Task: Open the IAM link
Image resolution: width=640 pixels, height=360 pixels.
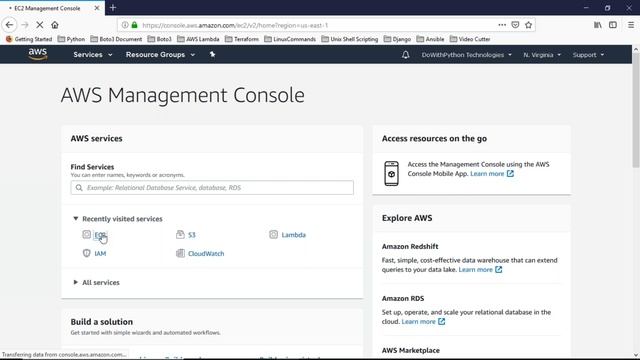Action: pyautogui.click(x=100, y=253)
